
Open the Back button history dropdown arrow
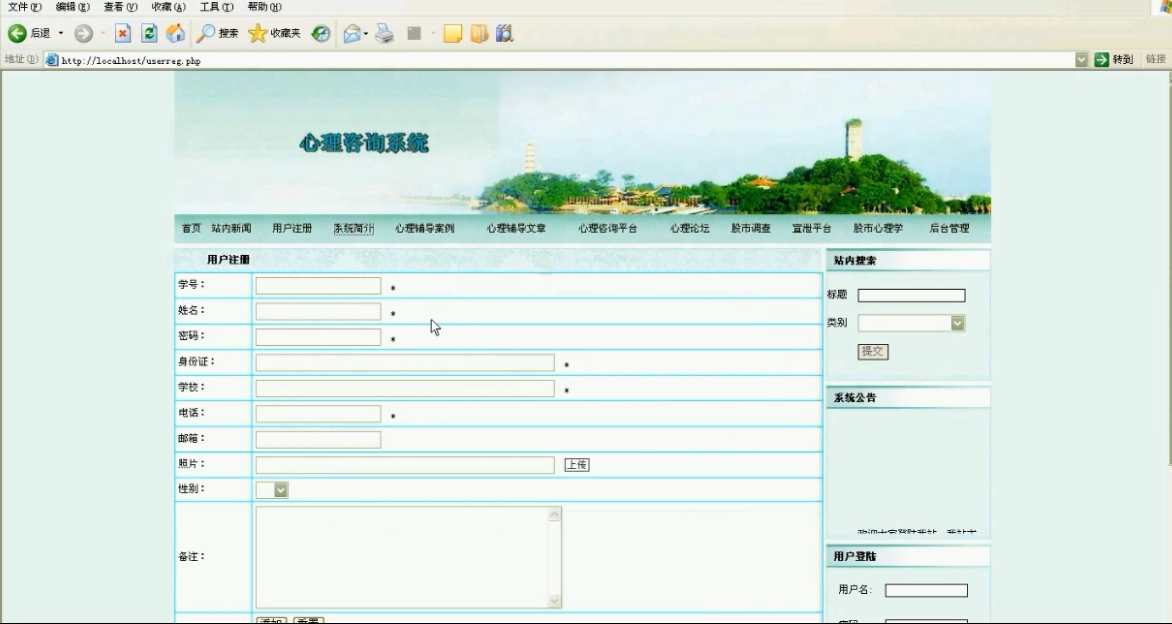pos(61,33)
